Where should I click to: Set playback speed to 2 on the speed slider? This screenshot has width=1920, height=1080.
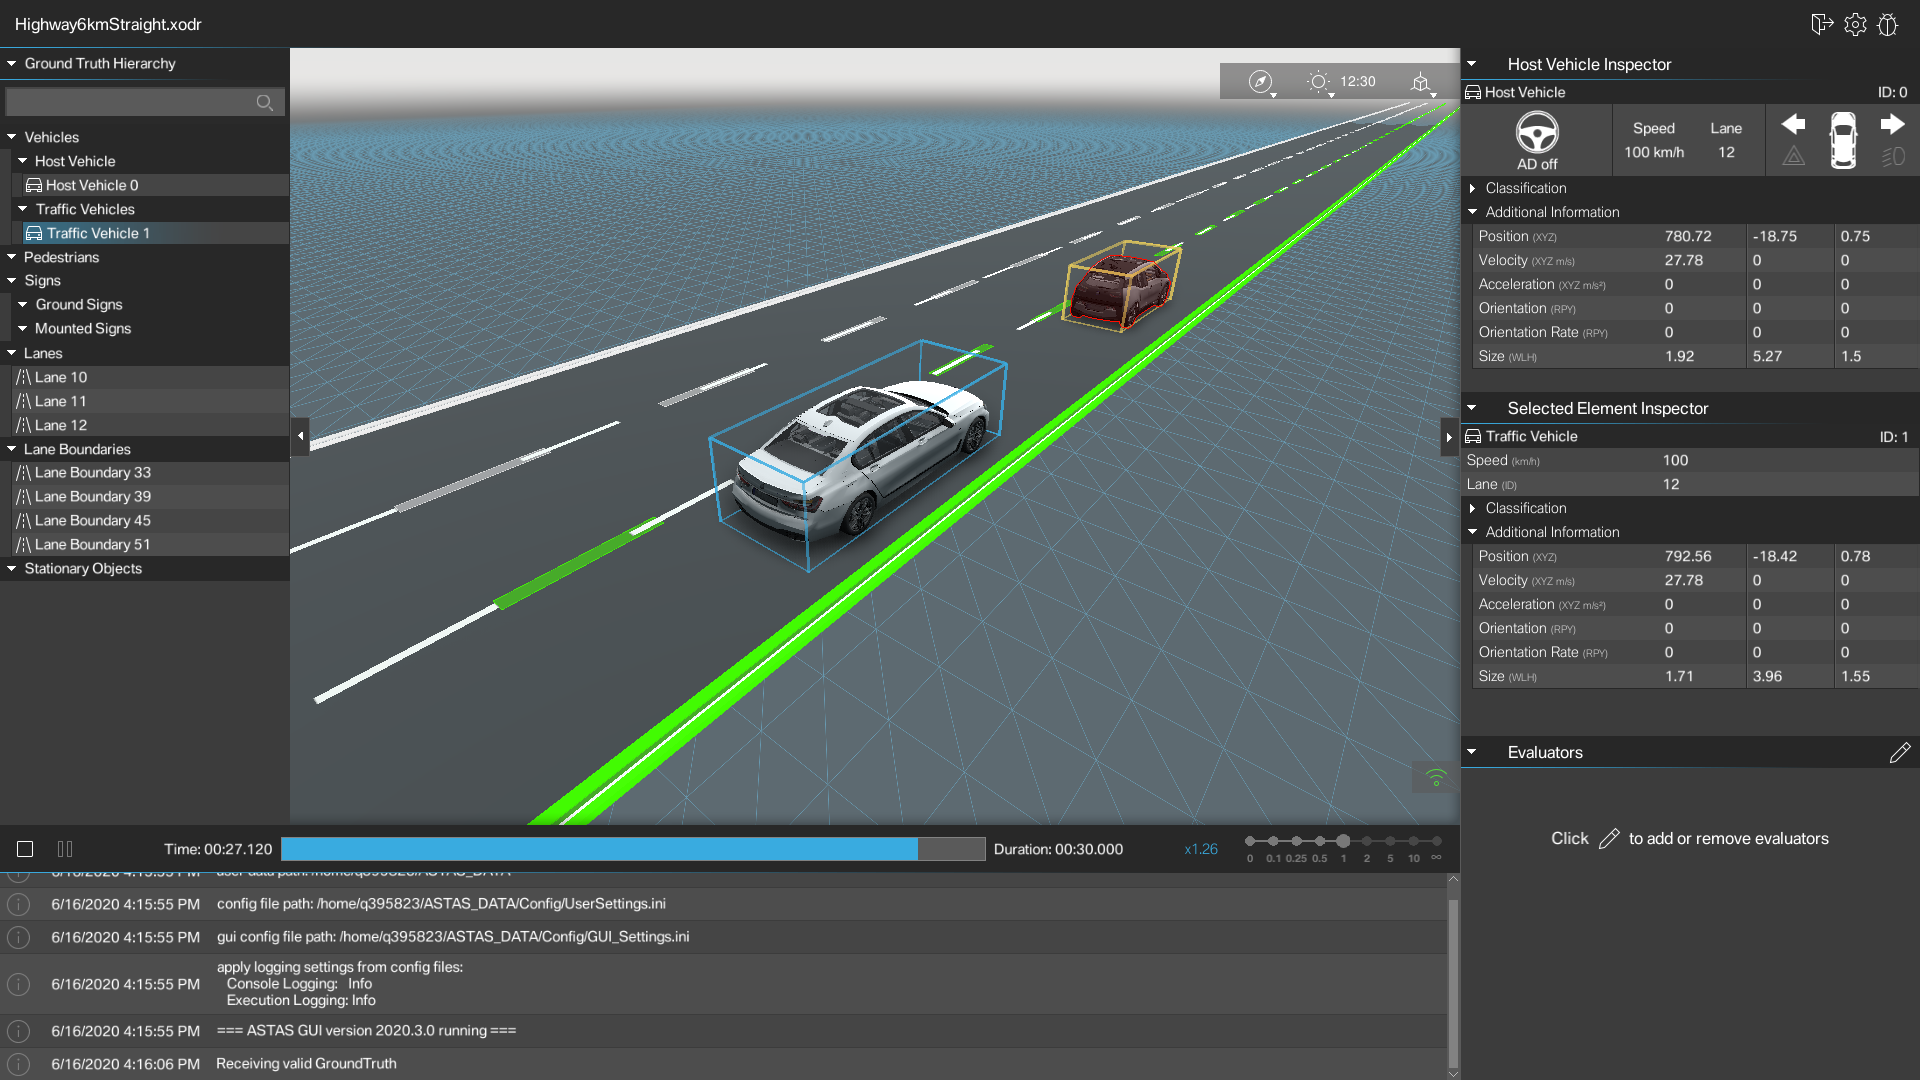coord(1367,841)
